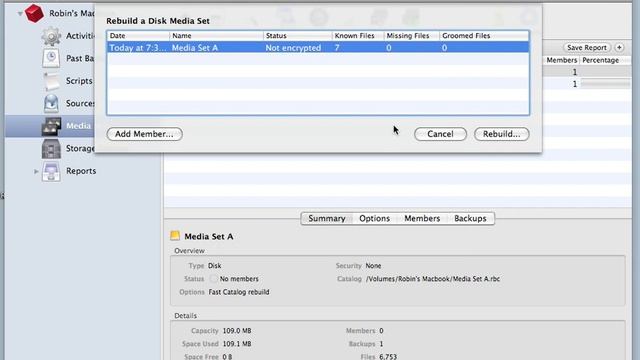This screenshot has width=640, height=360.
Task: Click the Add Member... button
Action: (144, 134)
